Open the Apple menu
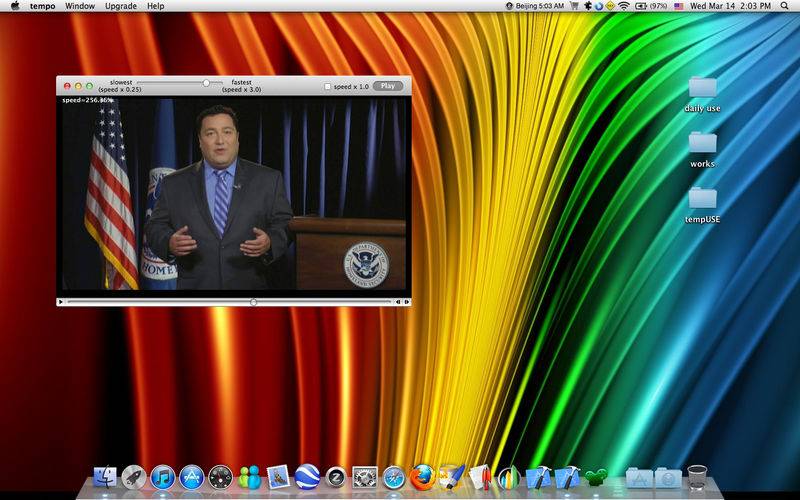The width and height of the screenshot is (800, 500). coord(15,6)
